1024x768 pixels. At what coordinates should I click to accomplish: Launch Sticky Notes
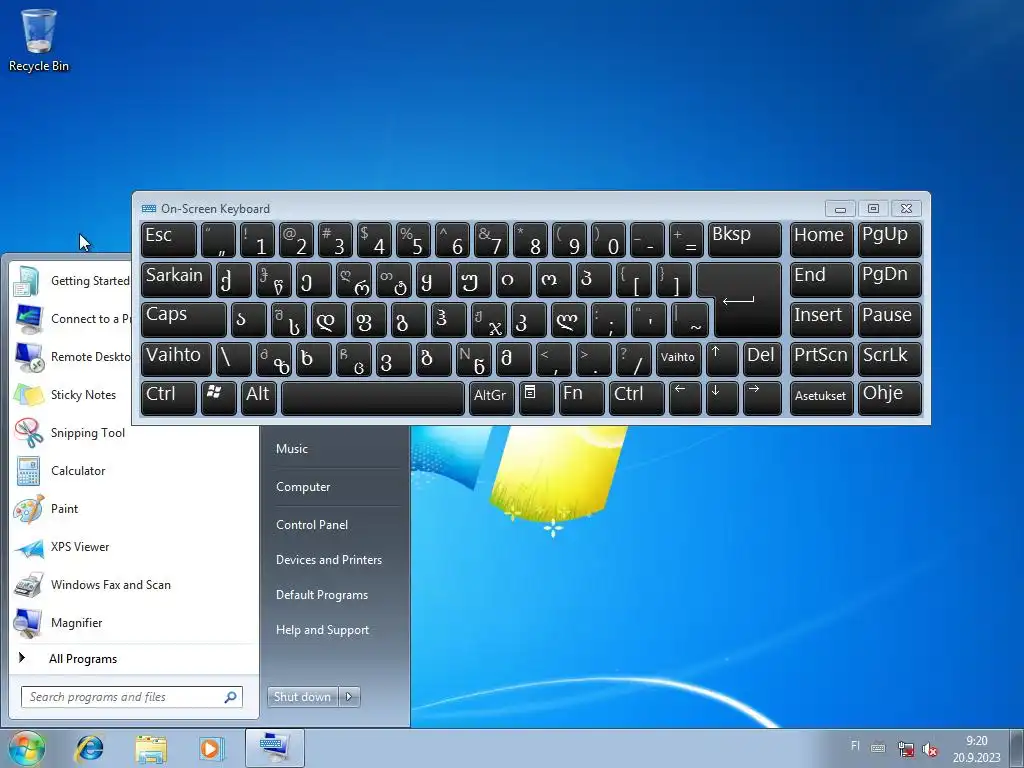click(71, 395)
